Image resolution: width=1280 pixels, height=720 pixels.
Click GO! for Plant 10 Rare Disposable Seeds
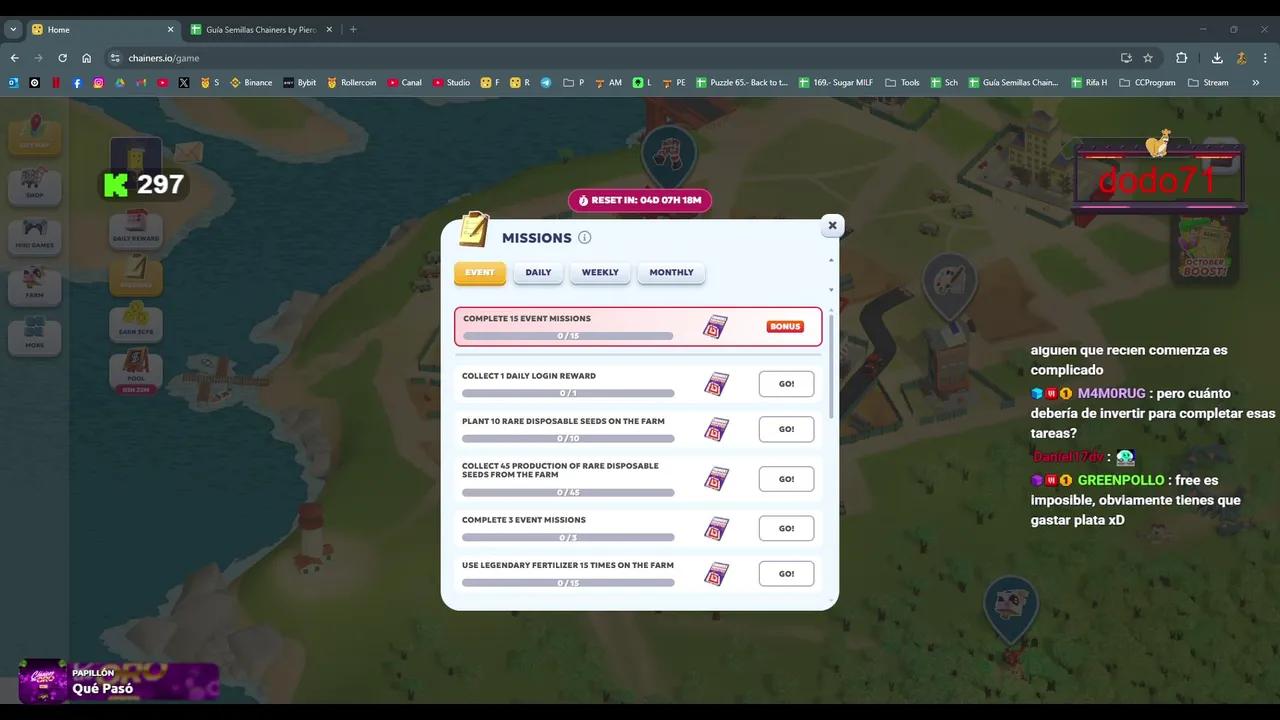(786, 429)
